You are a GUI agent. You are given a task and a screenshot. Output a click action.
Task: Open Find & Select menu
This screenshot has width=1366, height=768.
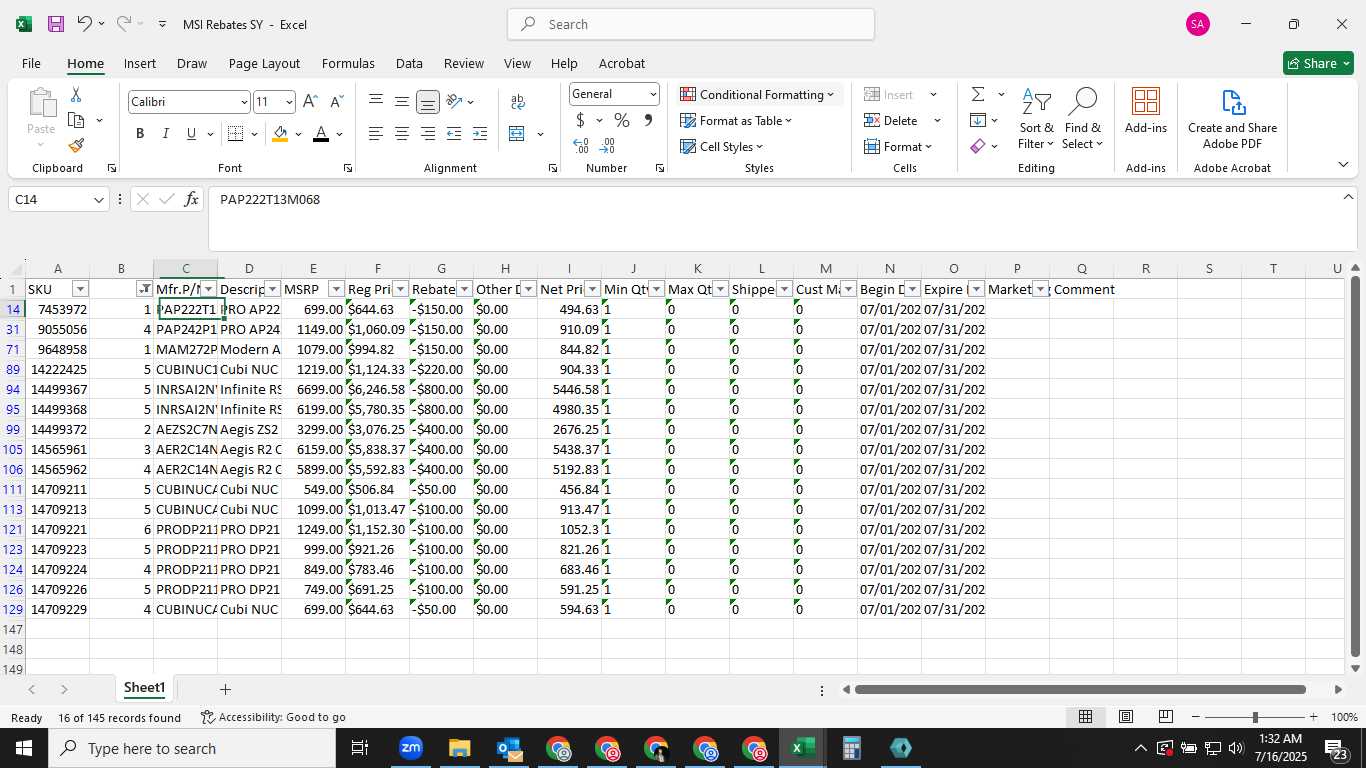click(1082, 120)
